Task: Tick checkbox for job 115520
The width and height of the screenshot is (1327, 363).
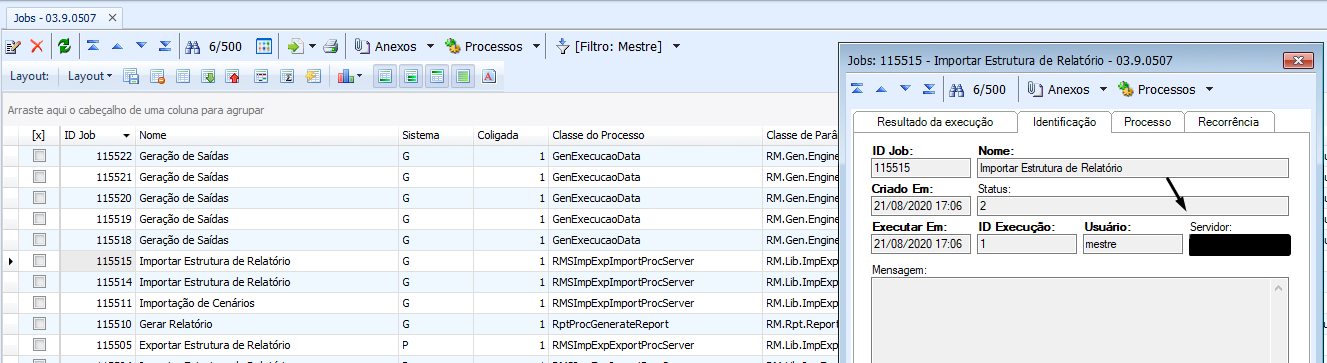Action: 39,198
